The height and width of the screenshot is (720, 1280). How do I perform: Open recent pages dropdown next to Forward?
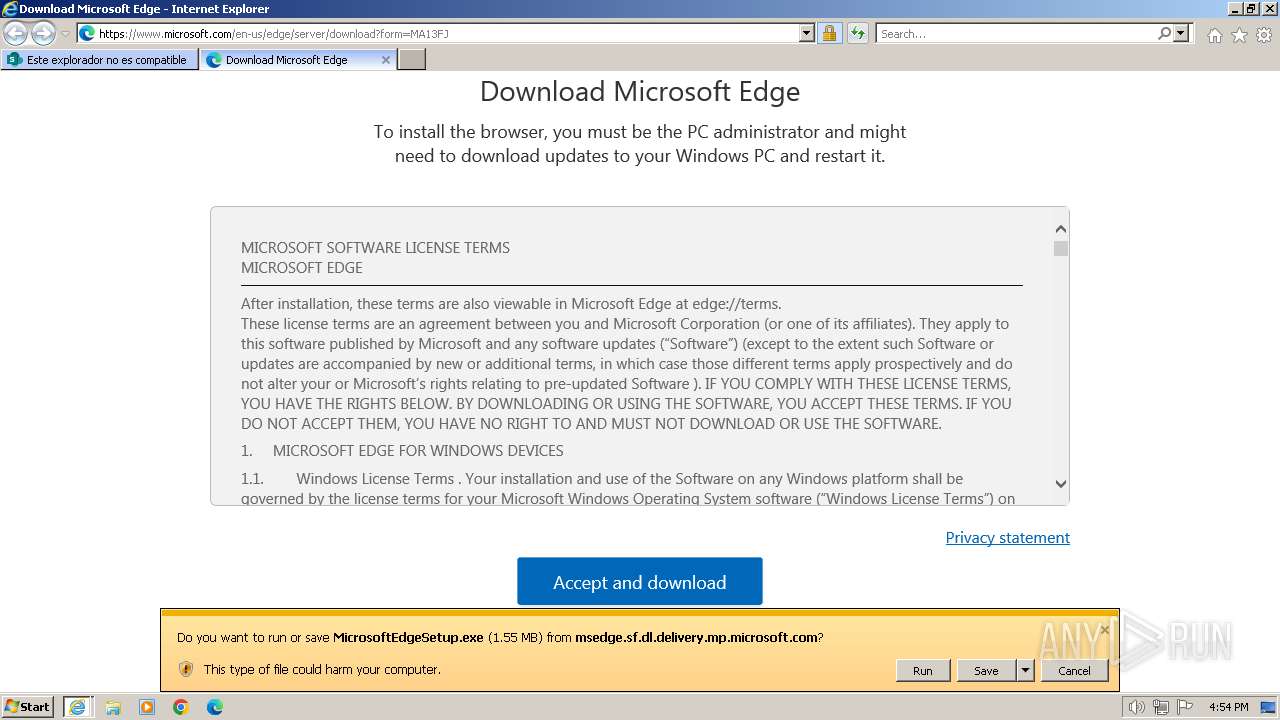point(66,34)
